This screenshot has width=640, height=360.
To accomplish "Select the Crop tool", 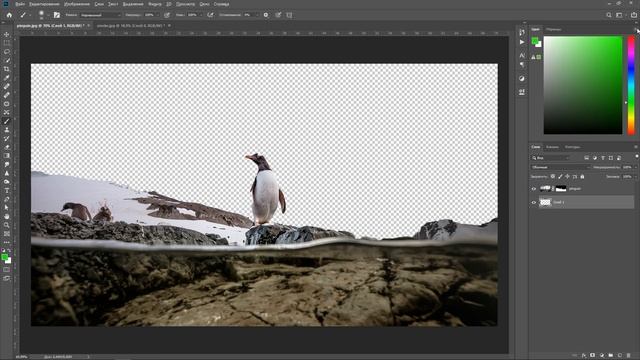I will pyautogui.click(x=7, y=69).
